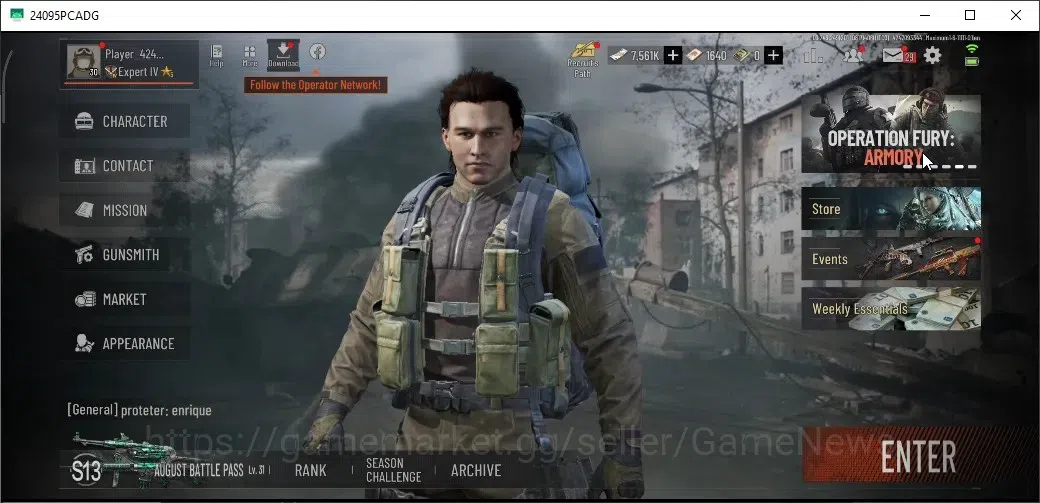This screenshot has width=1040, height=503.
Task: Open the More grid icon
Action: pos(250,56)
